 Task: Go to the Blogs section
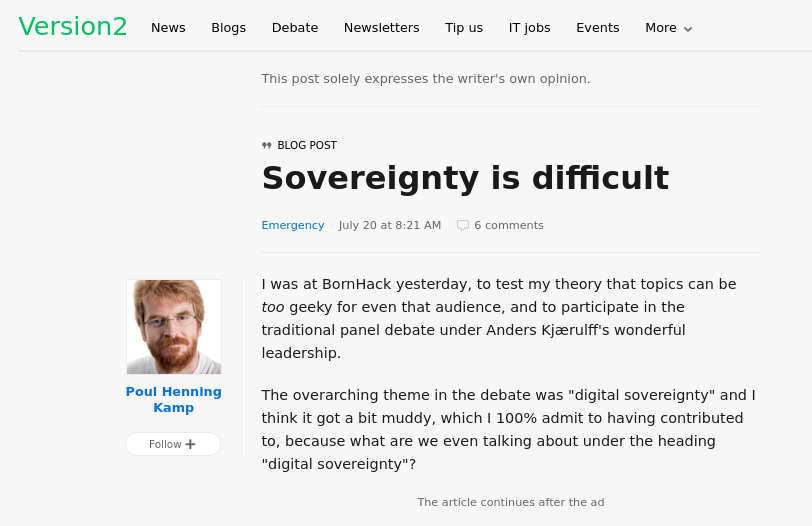tap(228, 28)
